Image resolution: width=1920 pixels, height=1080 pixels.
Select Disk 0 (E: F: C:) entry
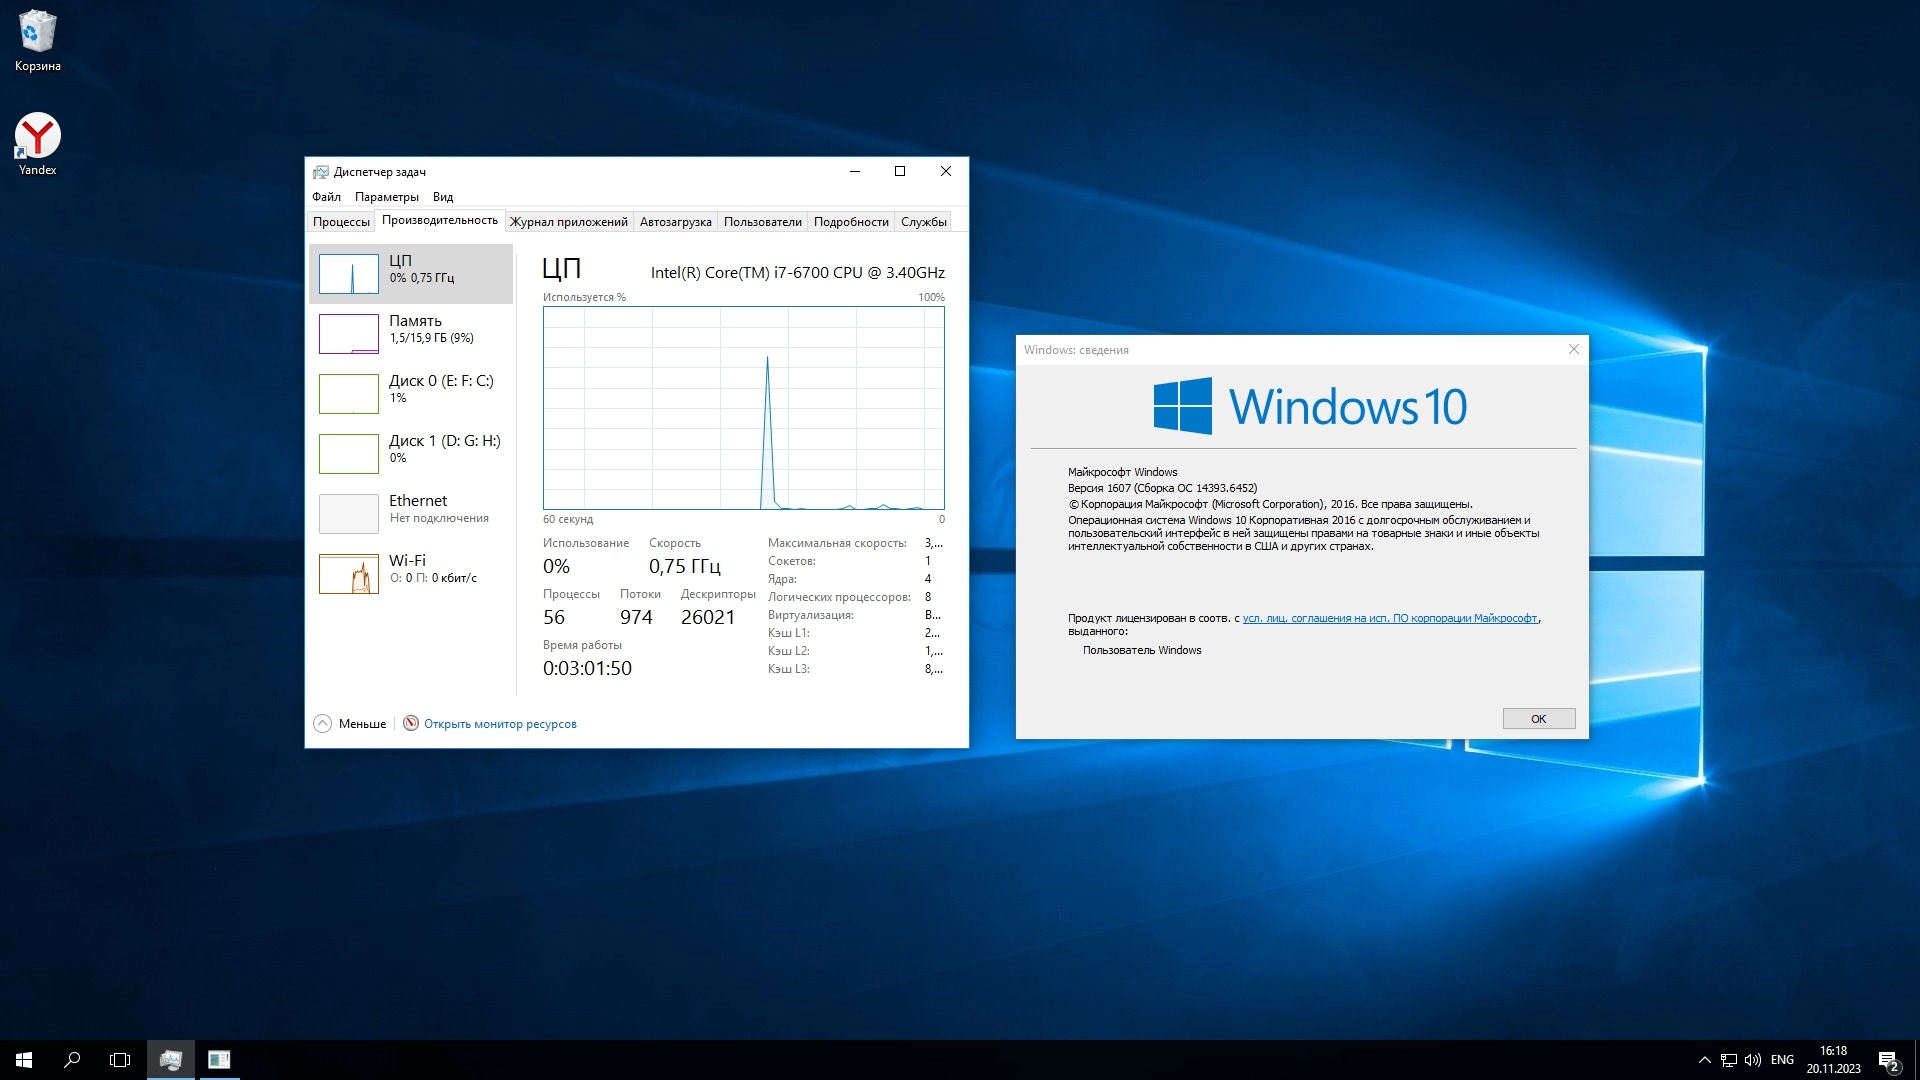(410, 393)
